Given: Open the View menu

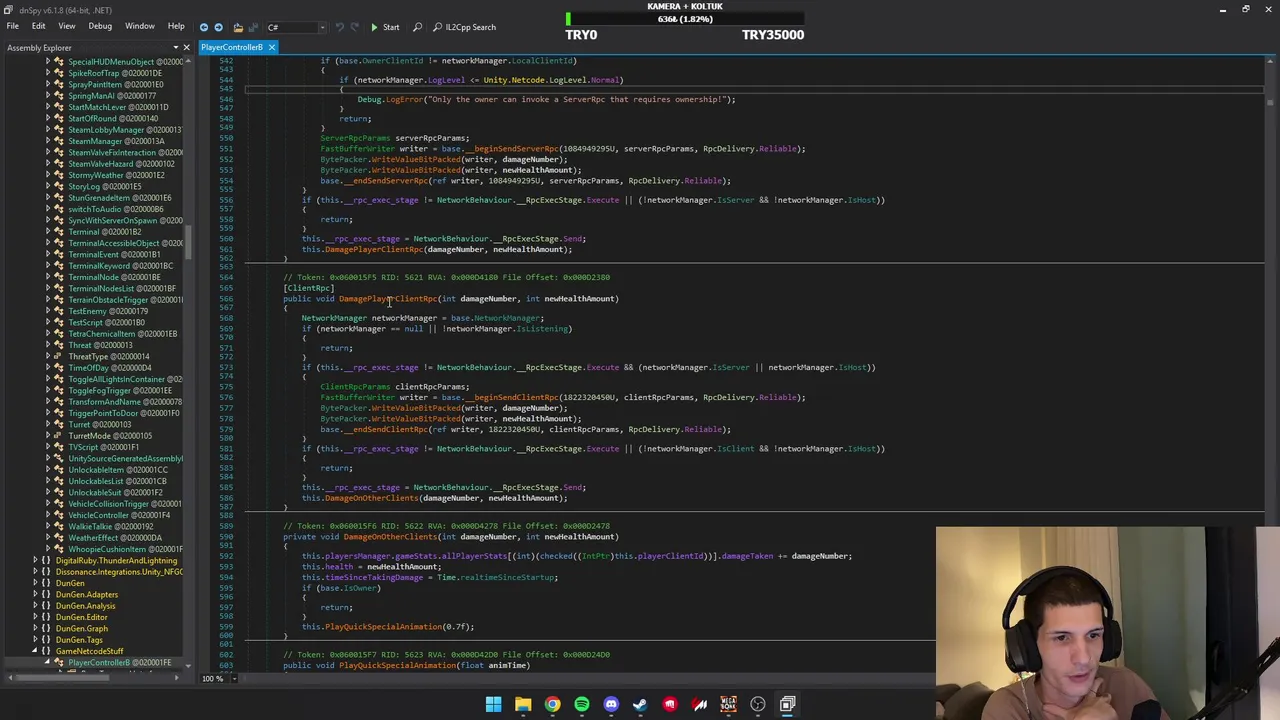Looking at the screenshot, I should click(66, 26).
